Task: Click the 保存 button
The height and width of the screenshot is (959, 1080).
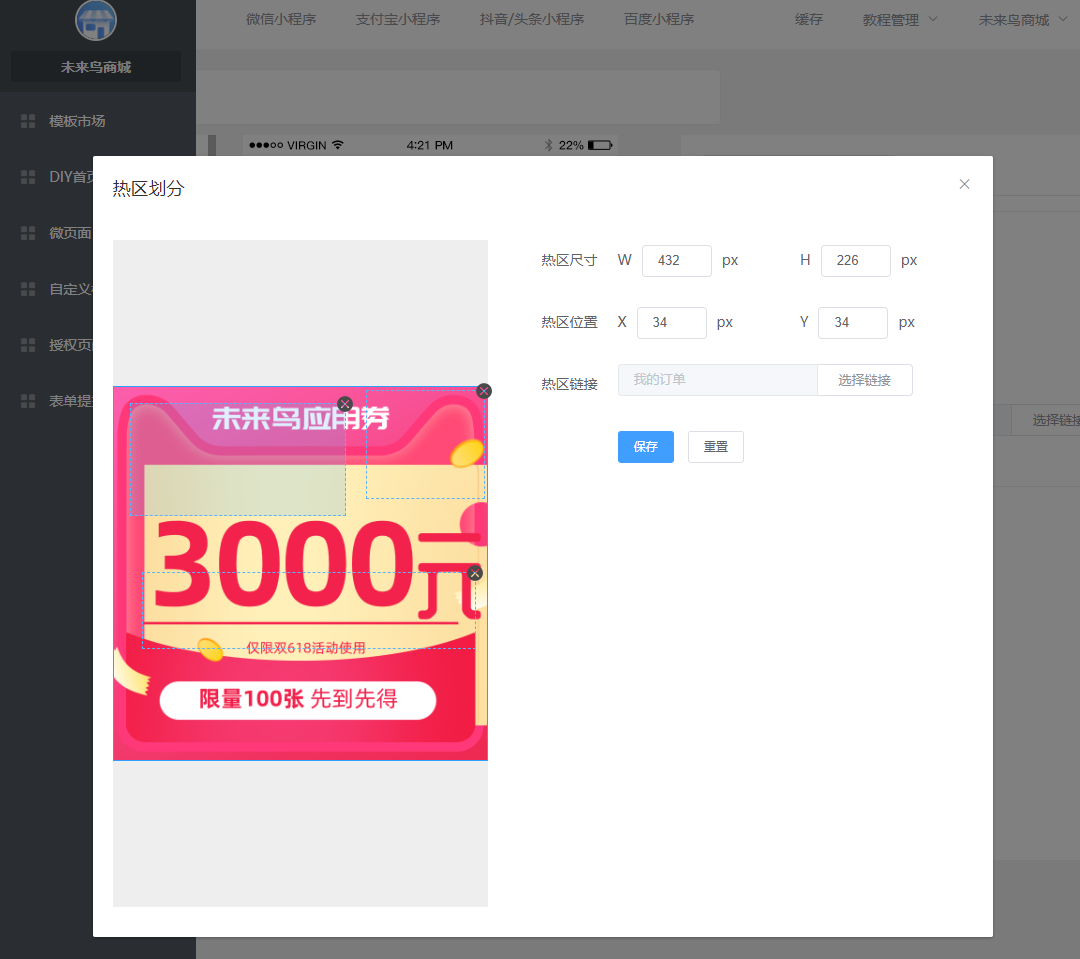Action: point(645,447)
